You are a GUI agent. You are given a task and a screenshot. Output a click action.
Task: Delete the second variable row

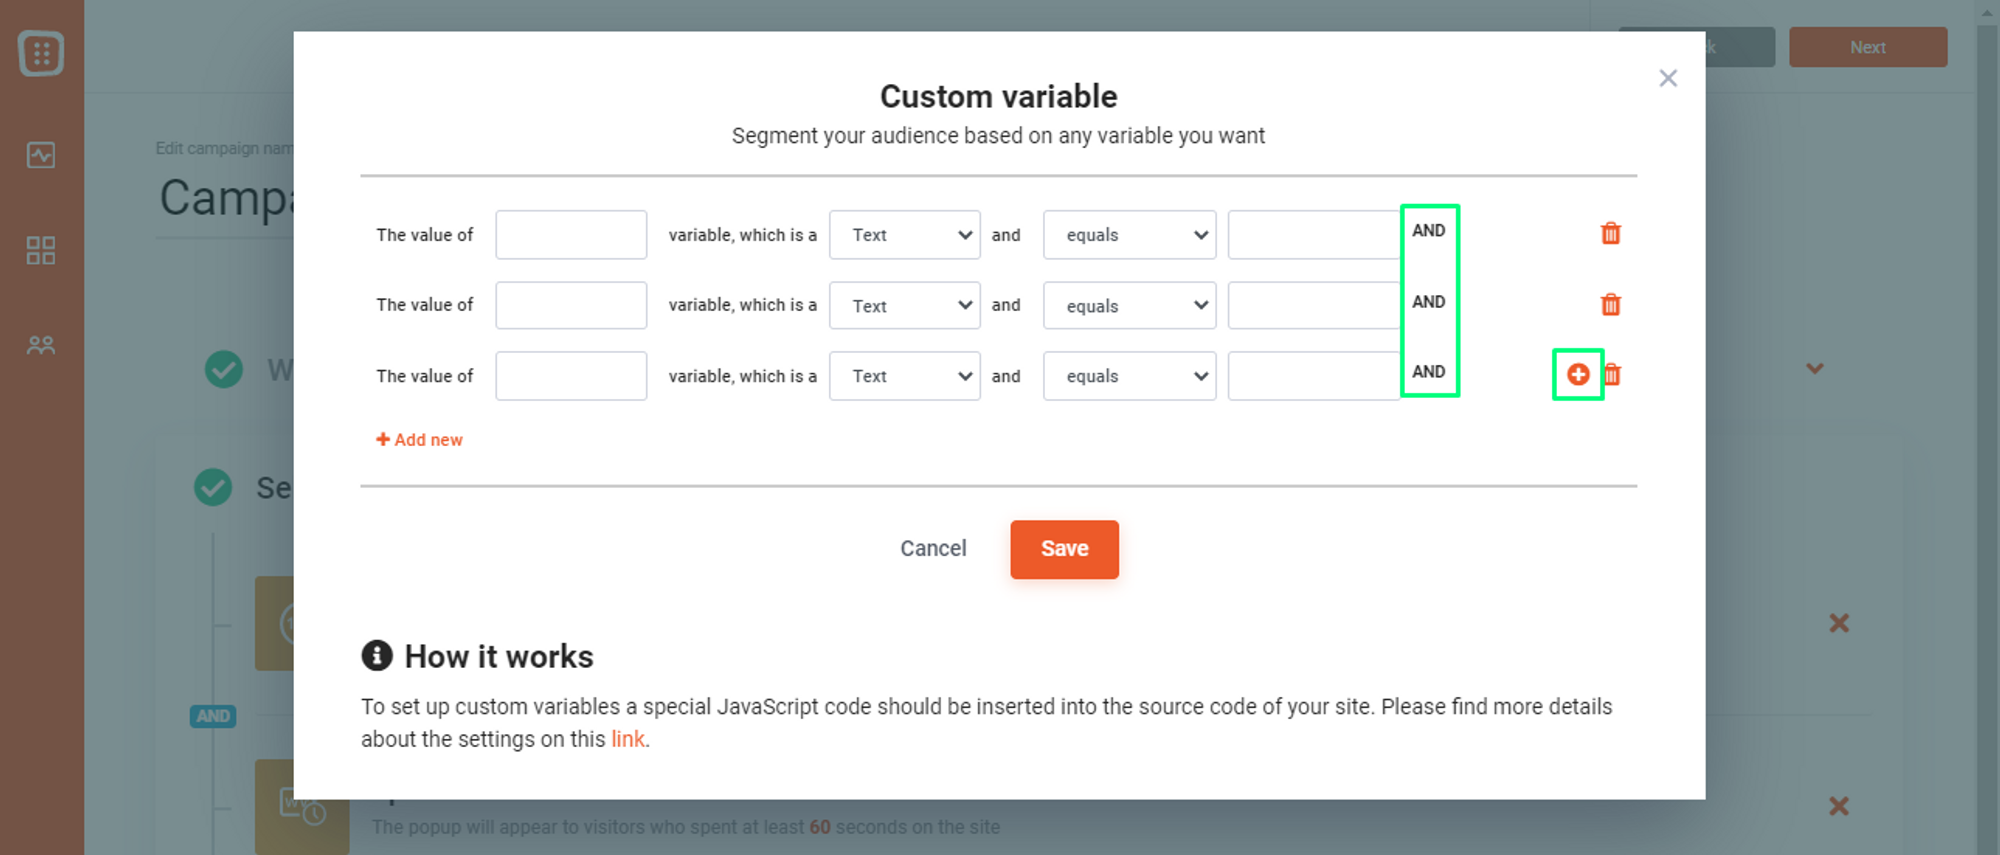(1610, 305)
